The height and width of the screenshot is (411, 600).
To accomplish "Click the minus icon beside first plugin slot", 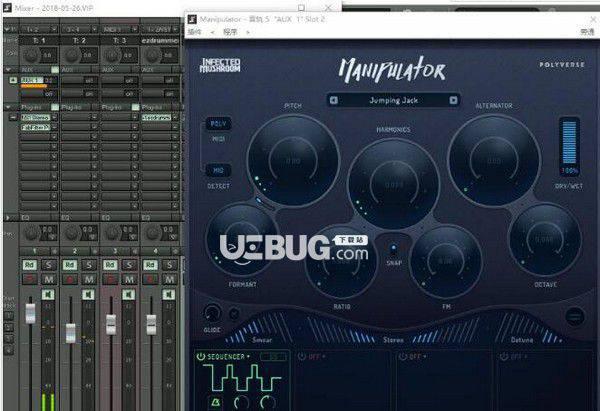I will point(13,117).
